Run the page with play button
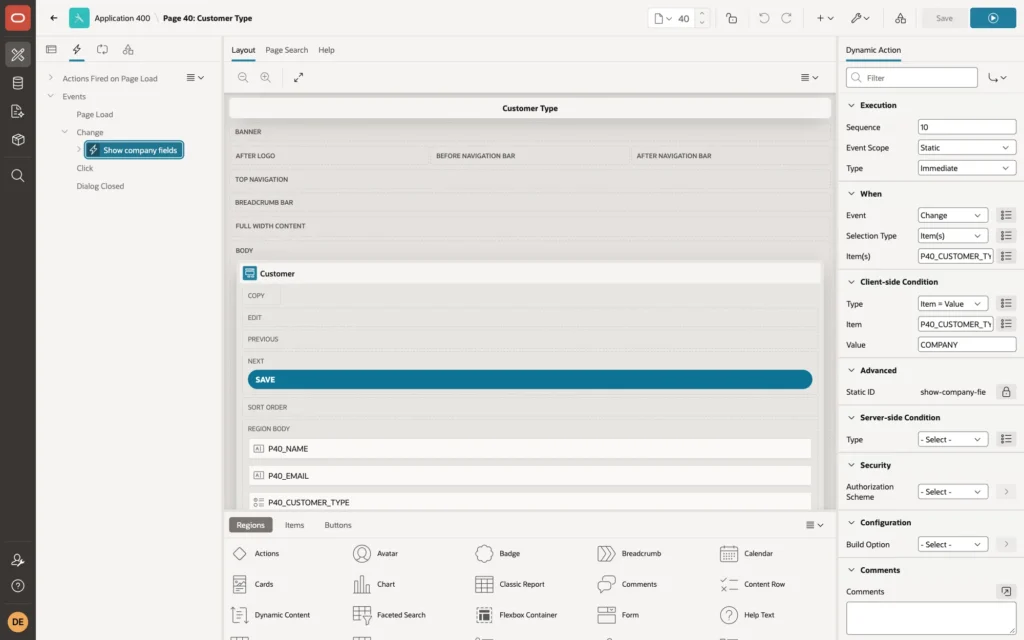This screenshot has width=1024, height=640. [993, 18]
